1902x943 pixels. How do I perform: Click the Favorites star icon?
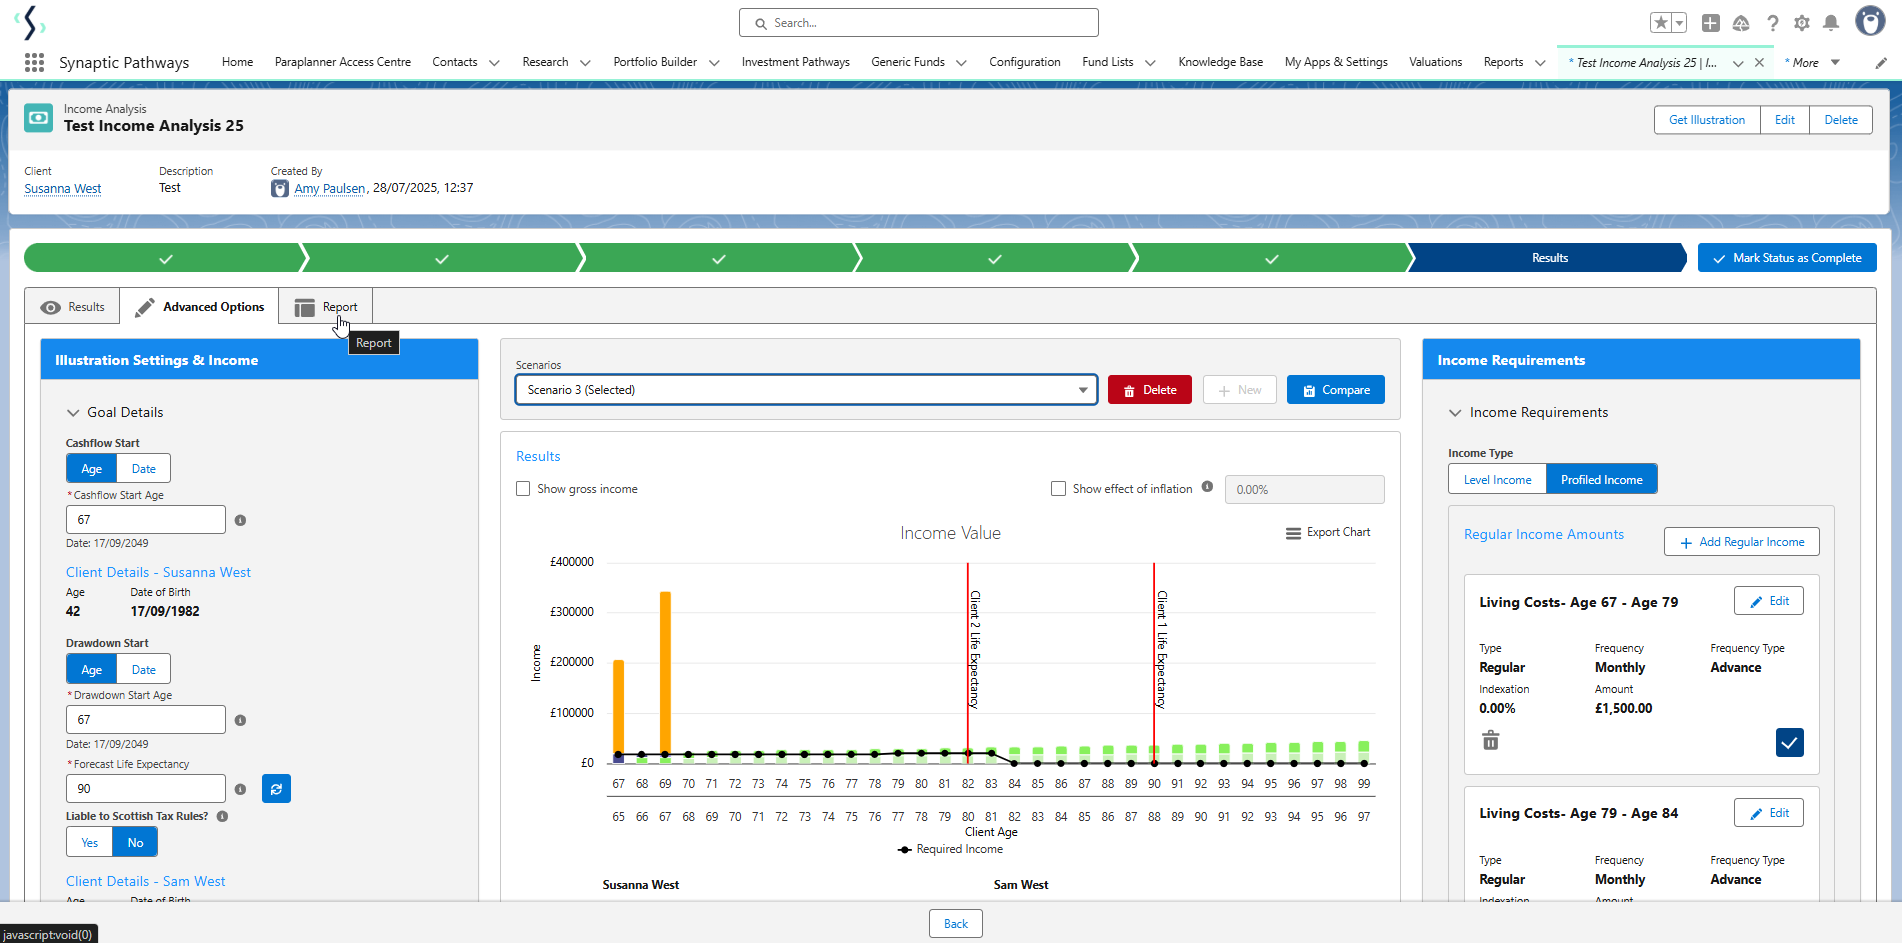(1661, 23)
